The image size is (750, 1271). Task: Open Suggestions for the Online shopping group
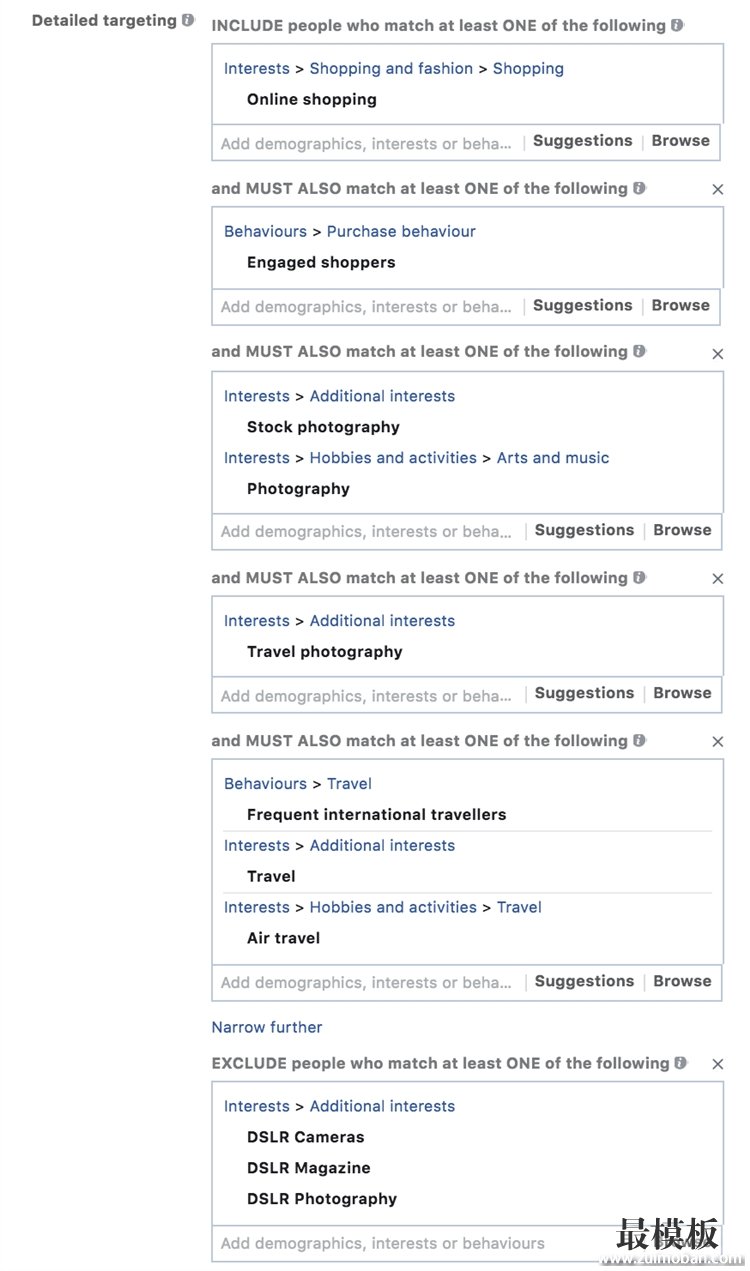[582, 141]
